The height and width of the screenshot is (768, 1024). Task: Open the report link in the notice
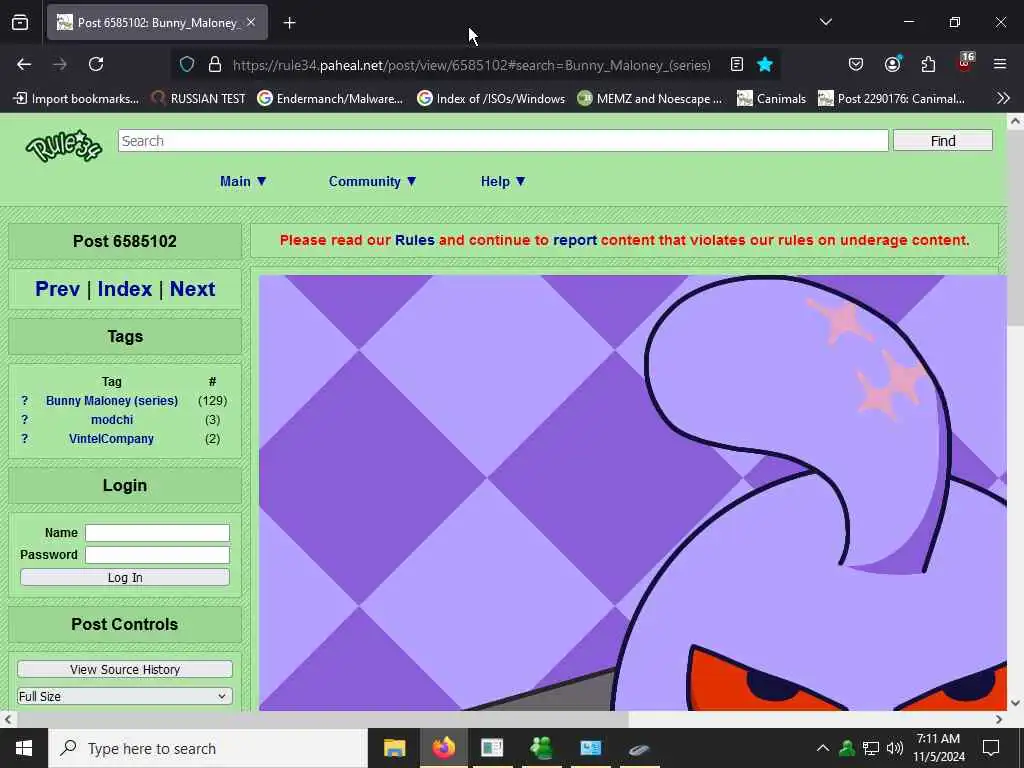[x=575, y=240]
